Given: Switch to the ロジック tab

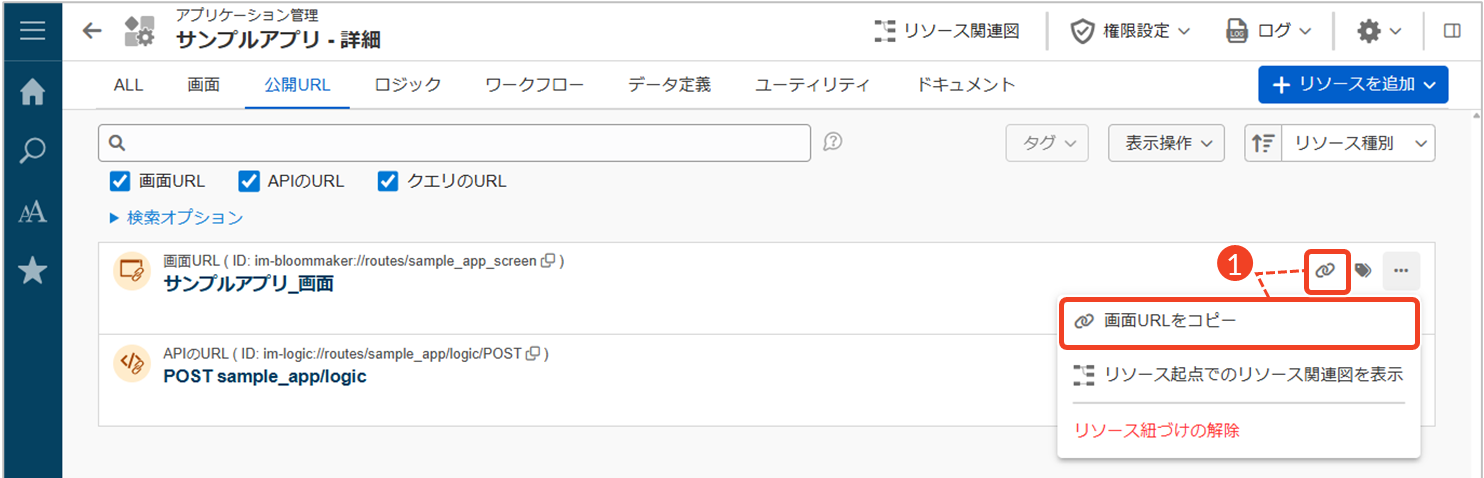Looking at the screenshot, I should click(x=408, y=85).
